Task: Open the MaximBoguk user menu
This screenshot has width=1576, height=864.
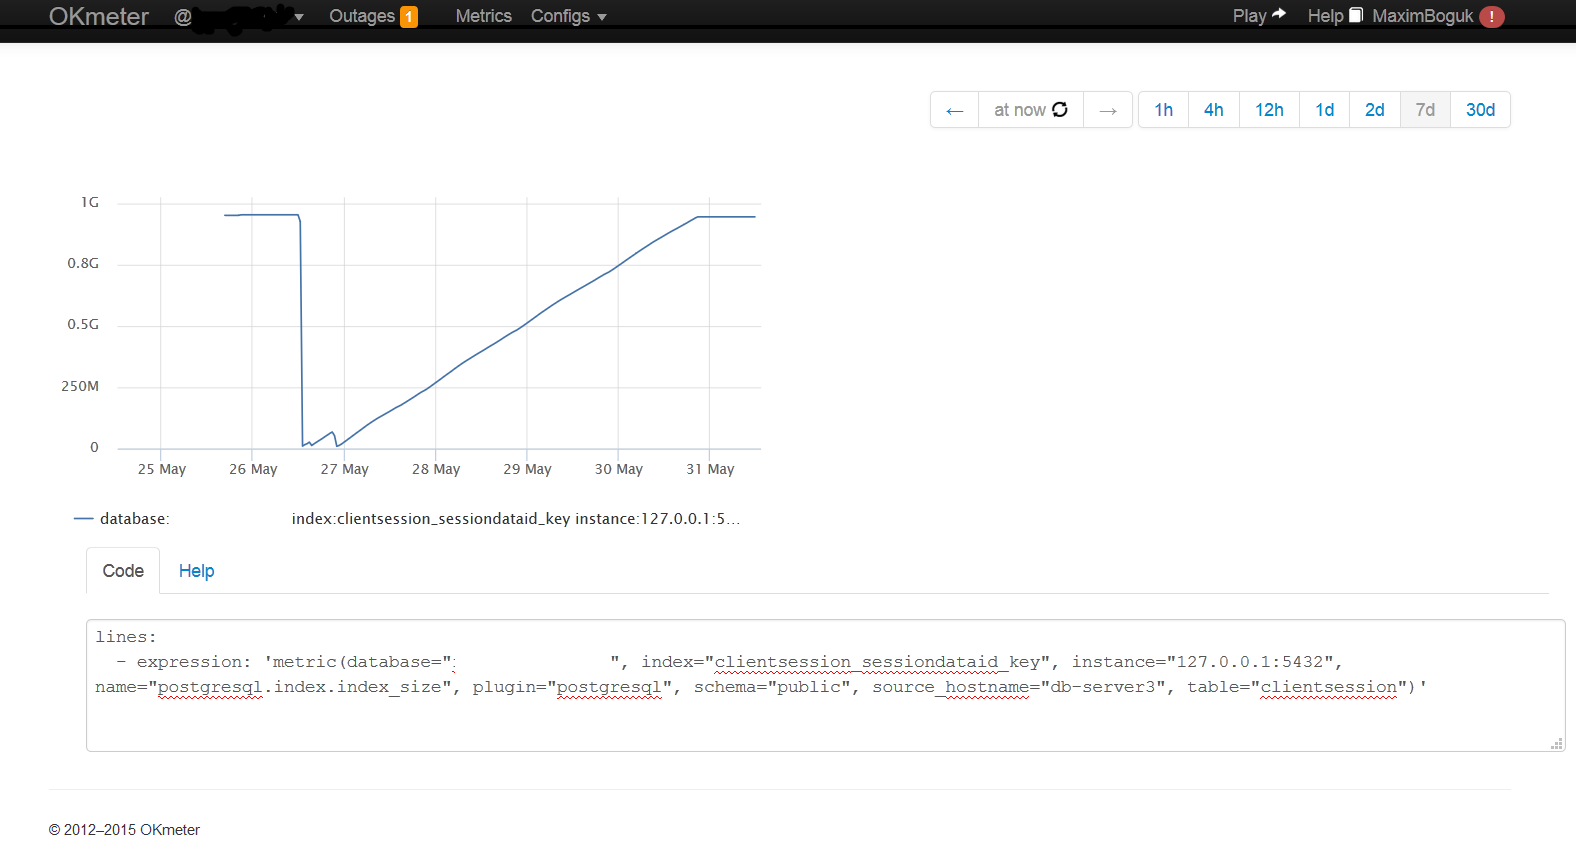Action: (x=1422, y=17)
